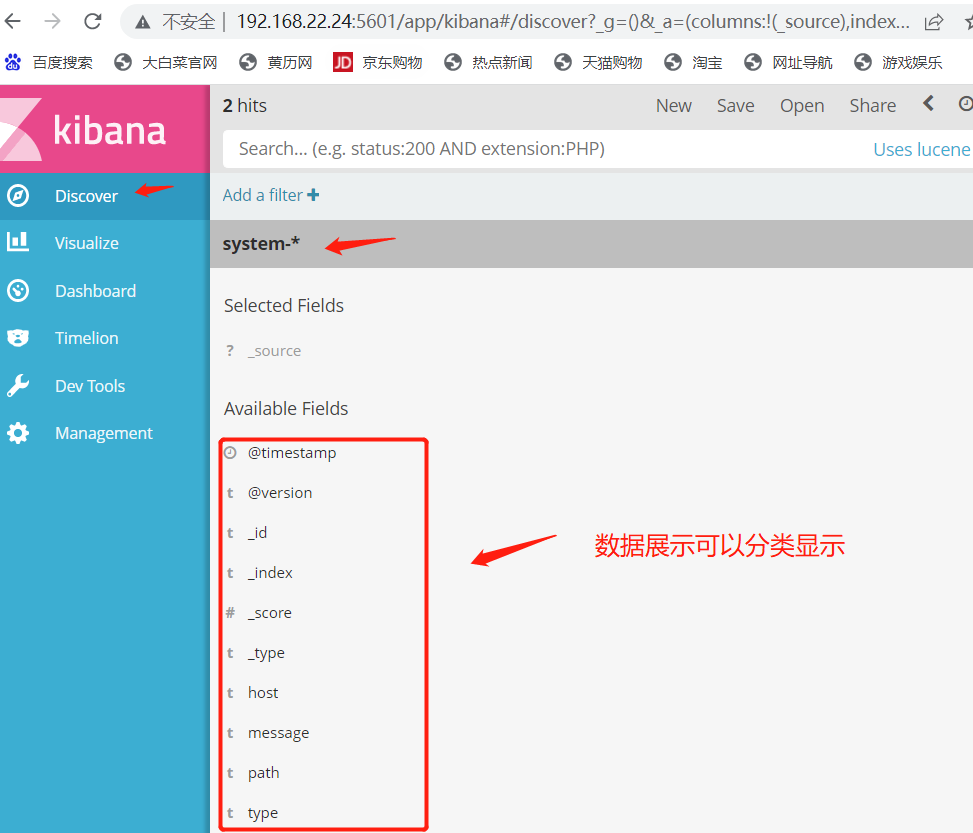Select the _type field

266,653
